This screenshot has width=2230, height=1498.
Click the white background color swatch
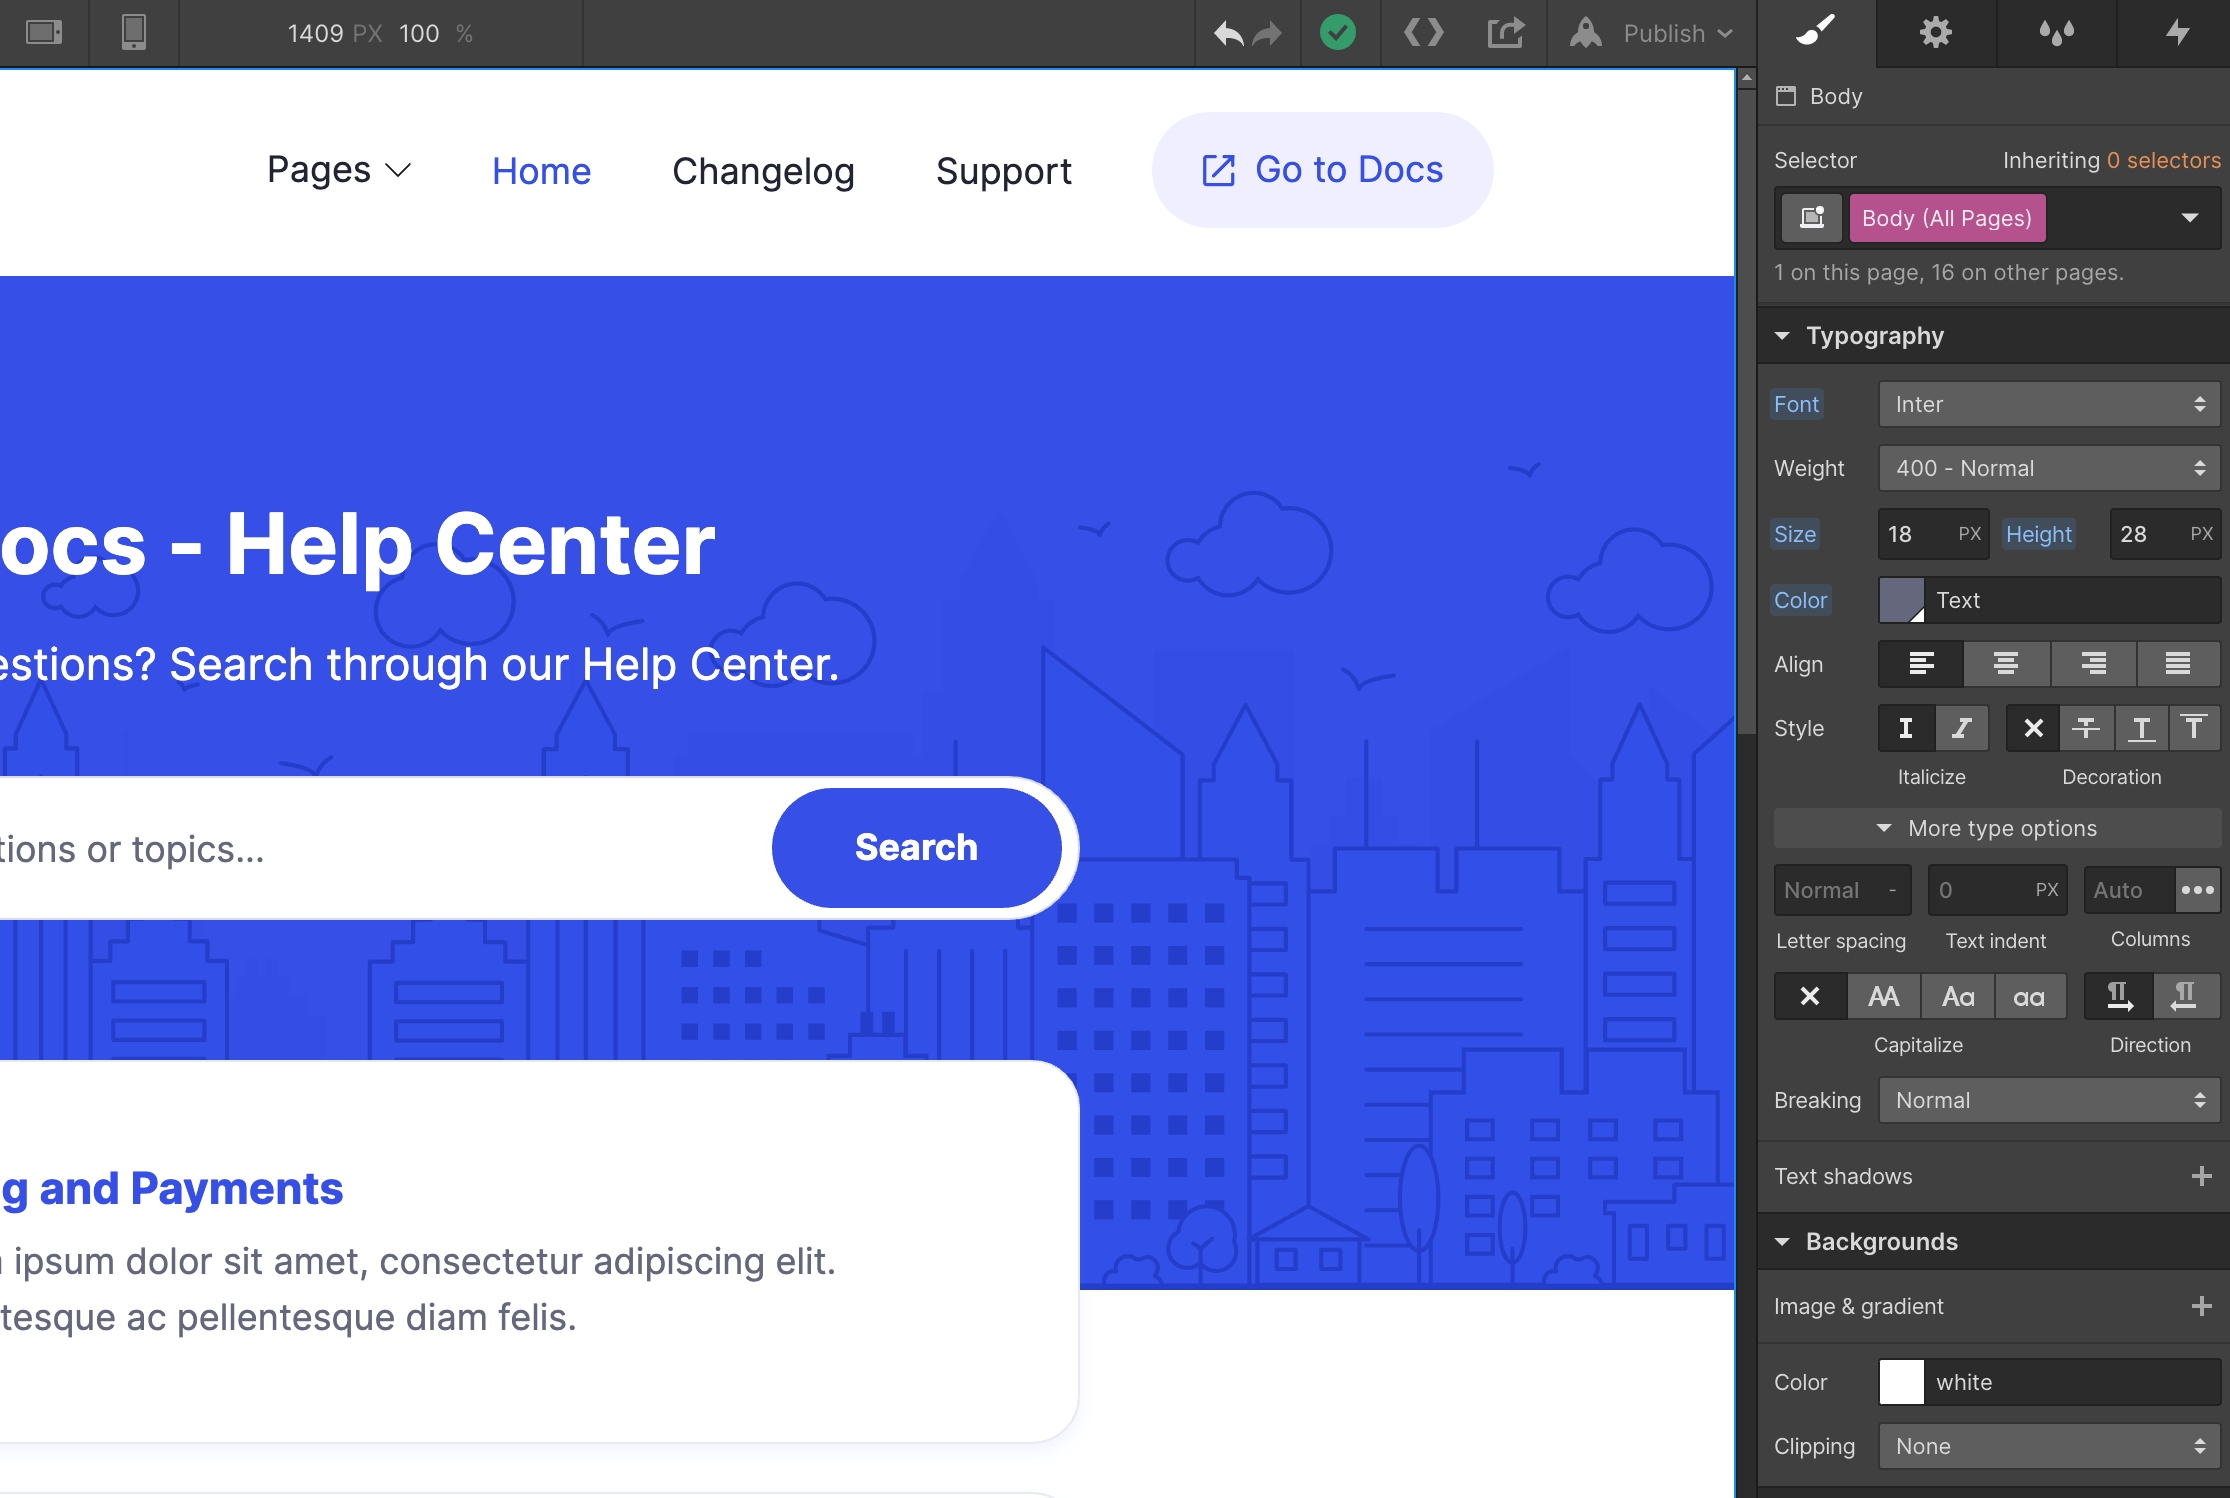pyautogui.click(x=1901, y=1382)
